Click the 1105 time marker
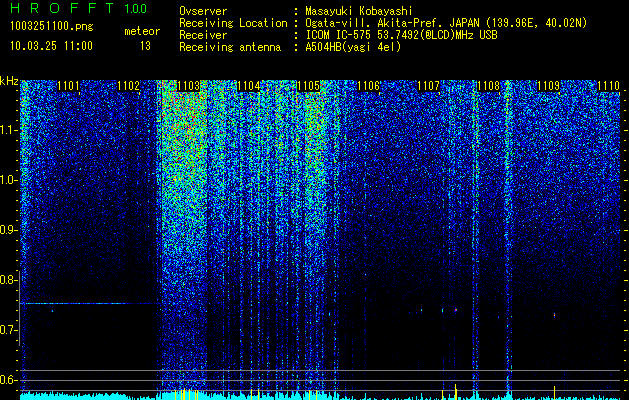 point(308,86)
